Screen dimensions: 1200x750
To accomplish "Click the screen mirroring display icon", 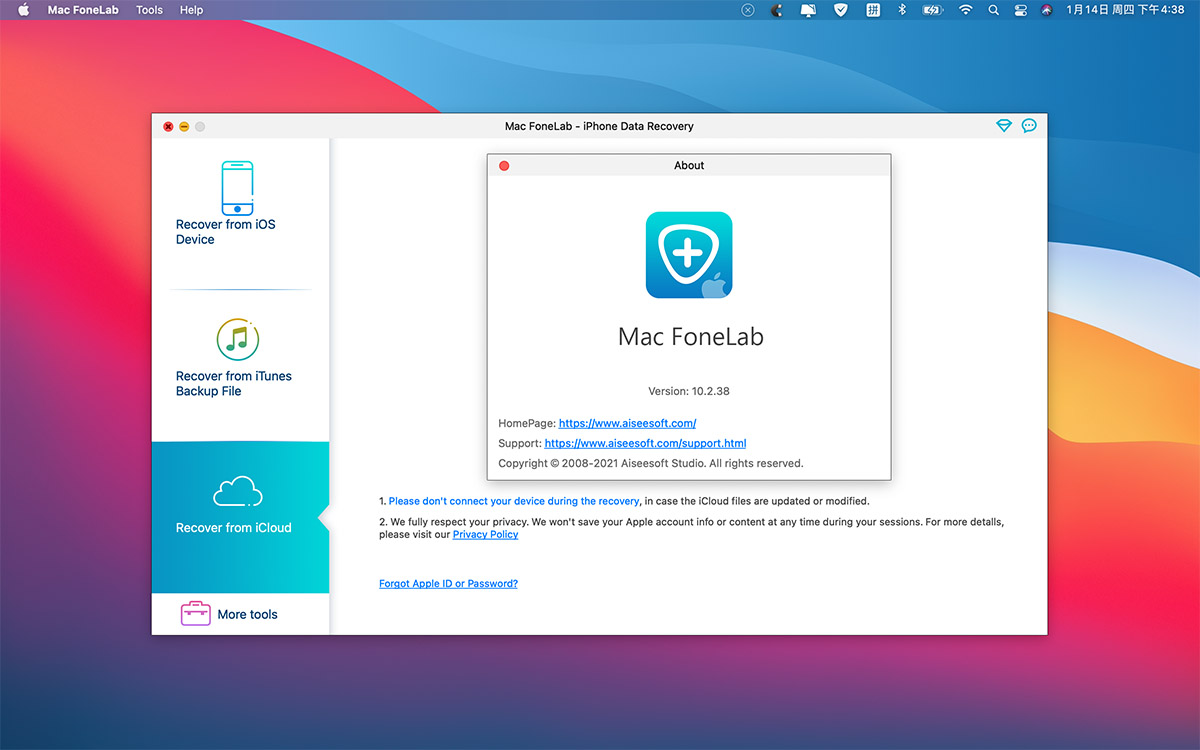I will point(809,10).
